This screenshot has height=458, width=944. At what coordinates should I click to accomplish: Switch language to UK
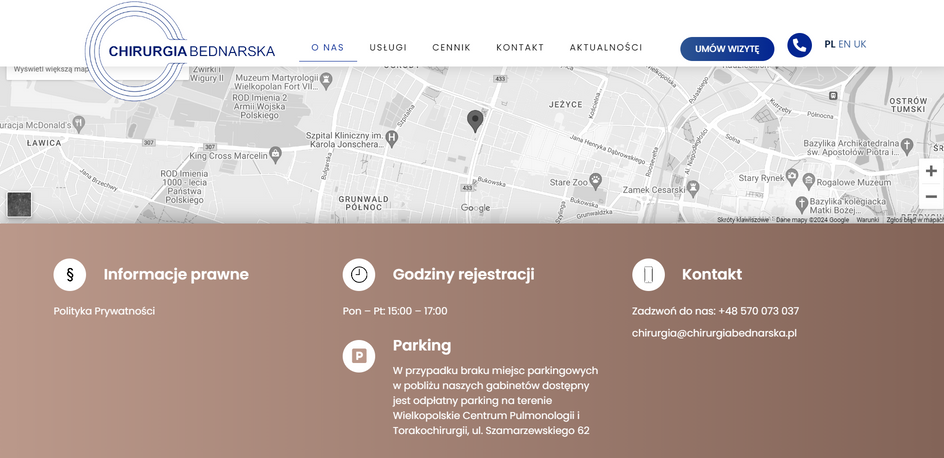pyautogui.click(x=860, y=44)
